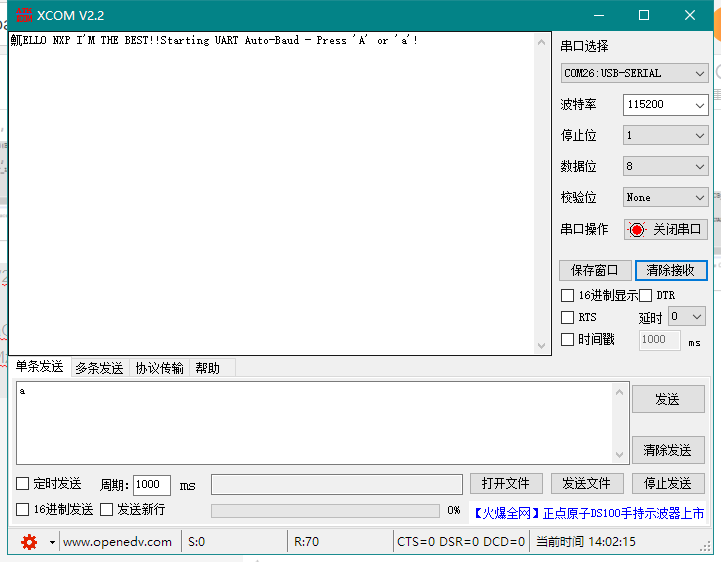
Task: Click send box scrollbar up arrow
Action: pos(619,392)
